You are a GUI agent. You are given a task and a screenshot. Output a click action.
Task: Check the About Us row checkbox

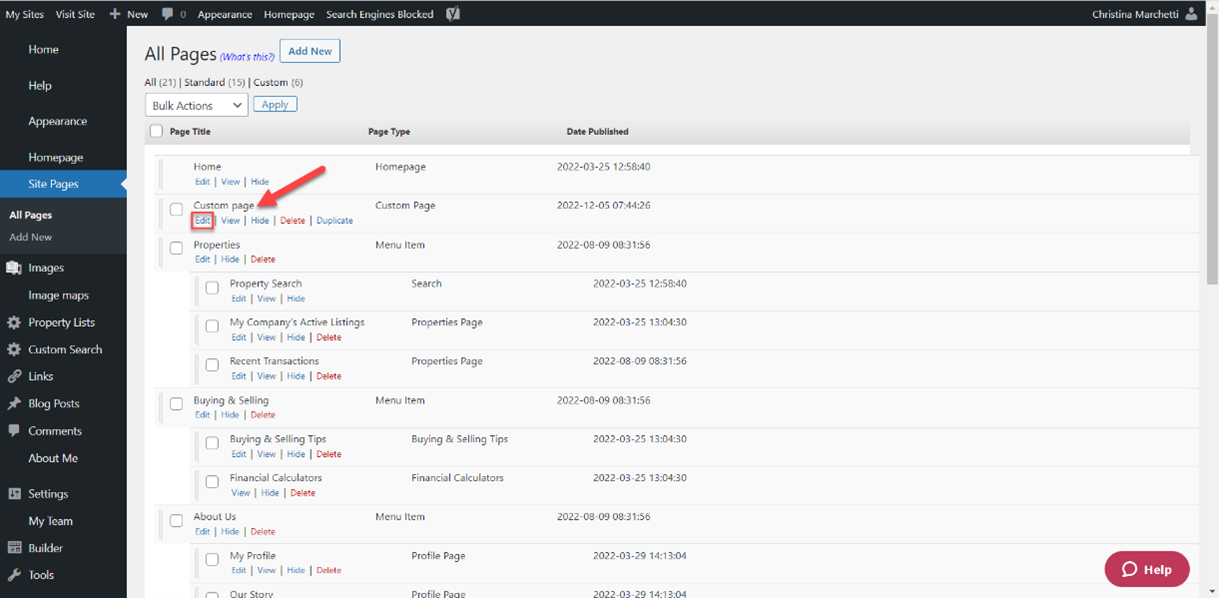pos(176,521)
